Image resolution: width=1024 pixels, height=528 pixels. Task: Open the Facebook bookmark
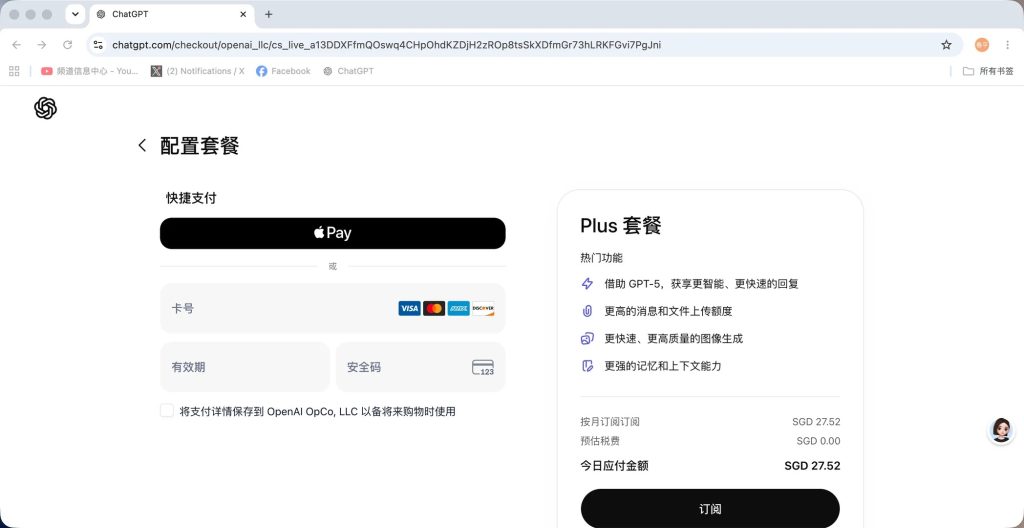tap(283, 71)
